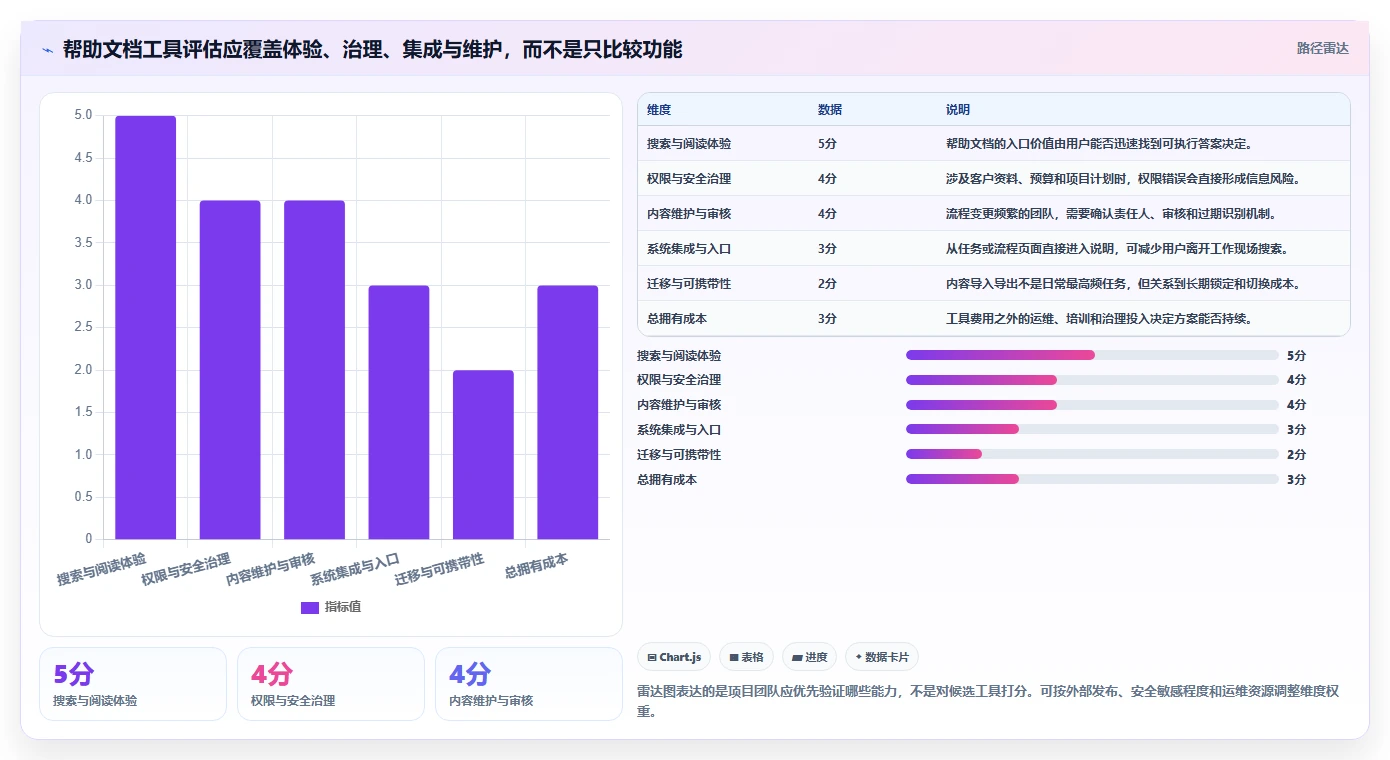The width and height of the screenshot is (1390, 760).
Task: Open the 5分 搜索与阅读体验 data card
Action: click(x=133, y=684)
